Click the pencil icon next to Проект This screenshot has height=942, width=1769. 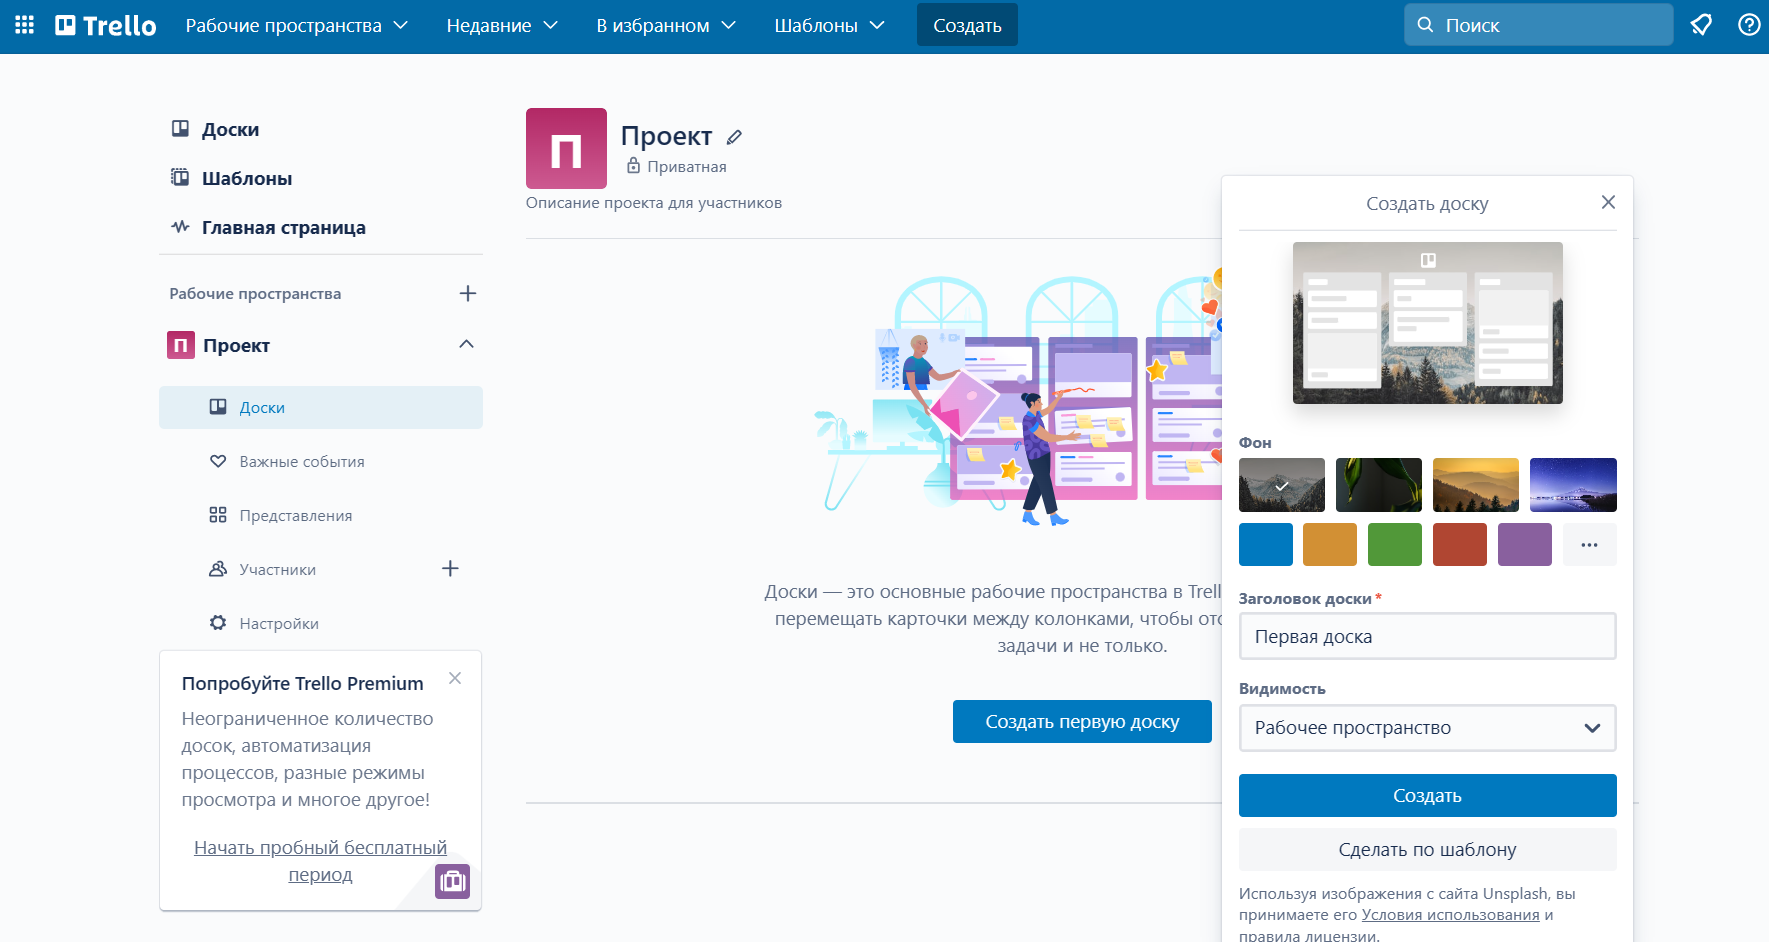click(734, 137)
